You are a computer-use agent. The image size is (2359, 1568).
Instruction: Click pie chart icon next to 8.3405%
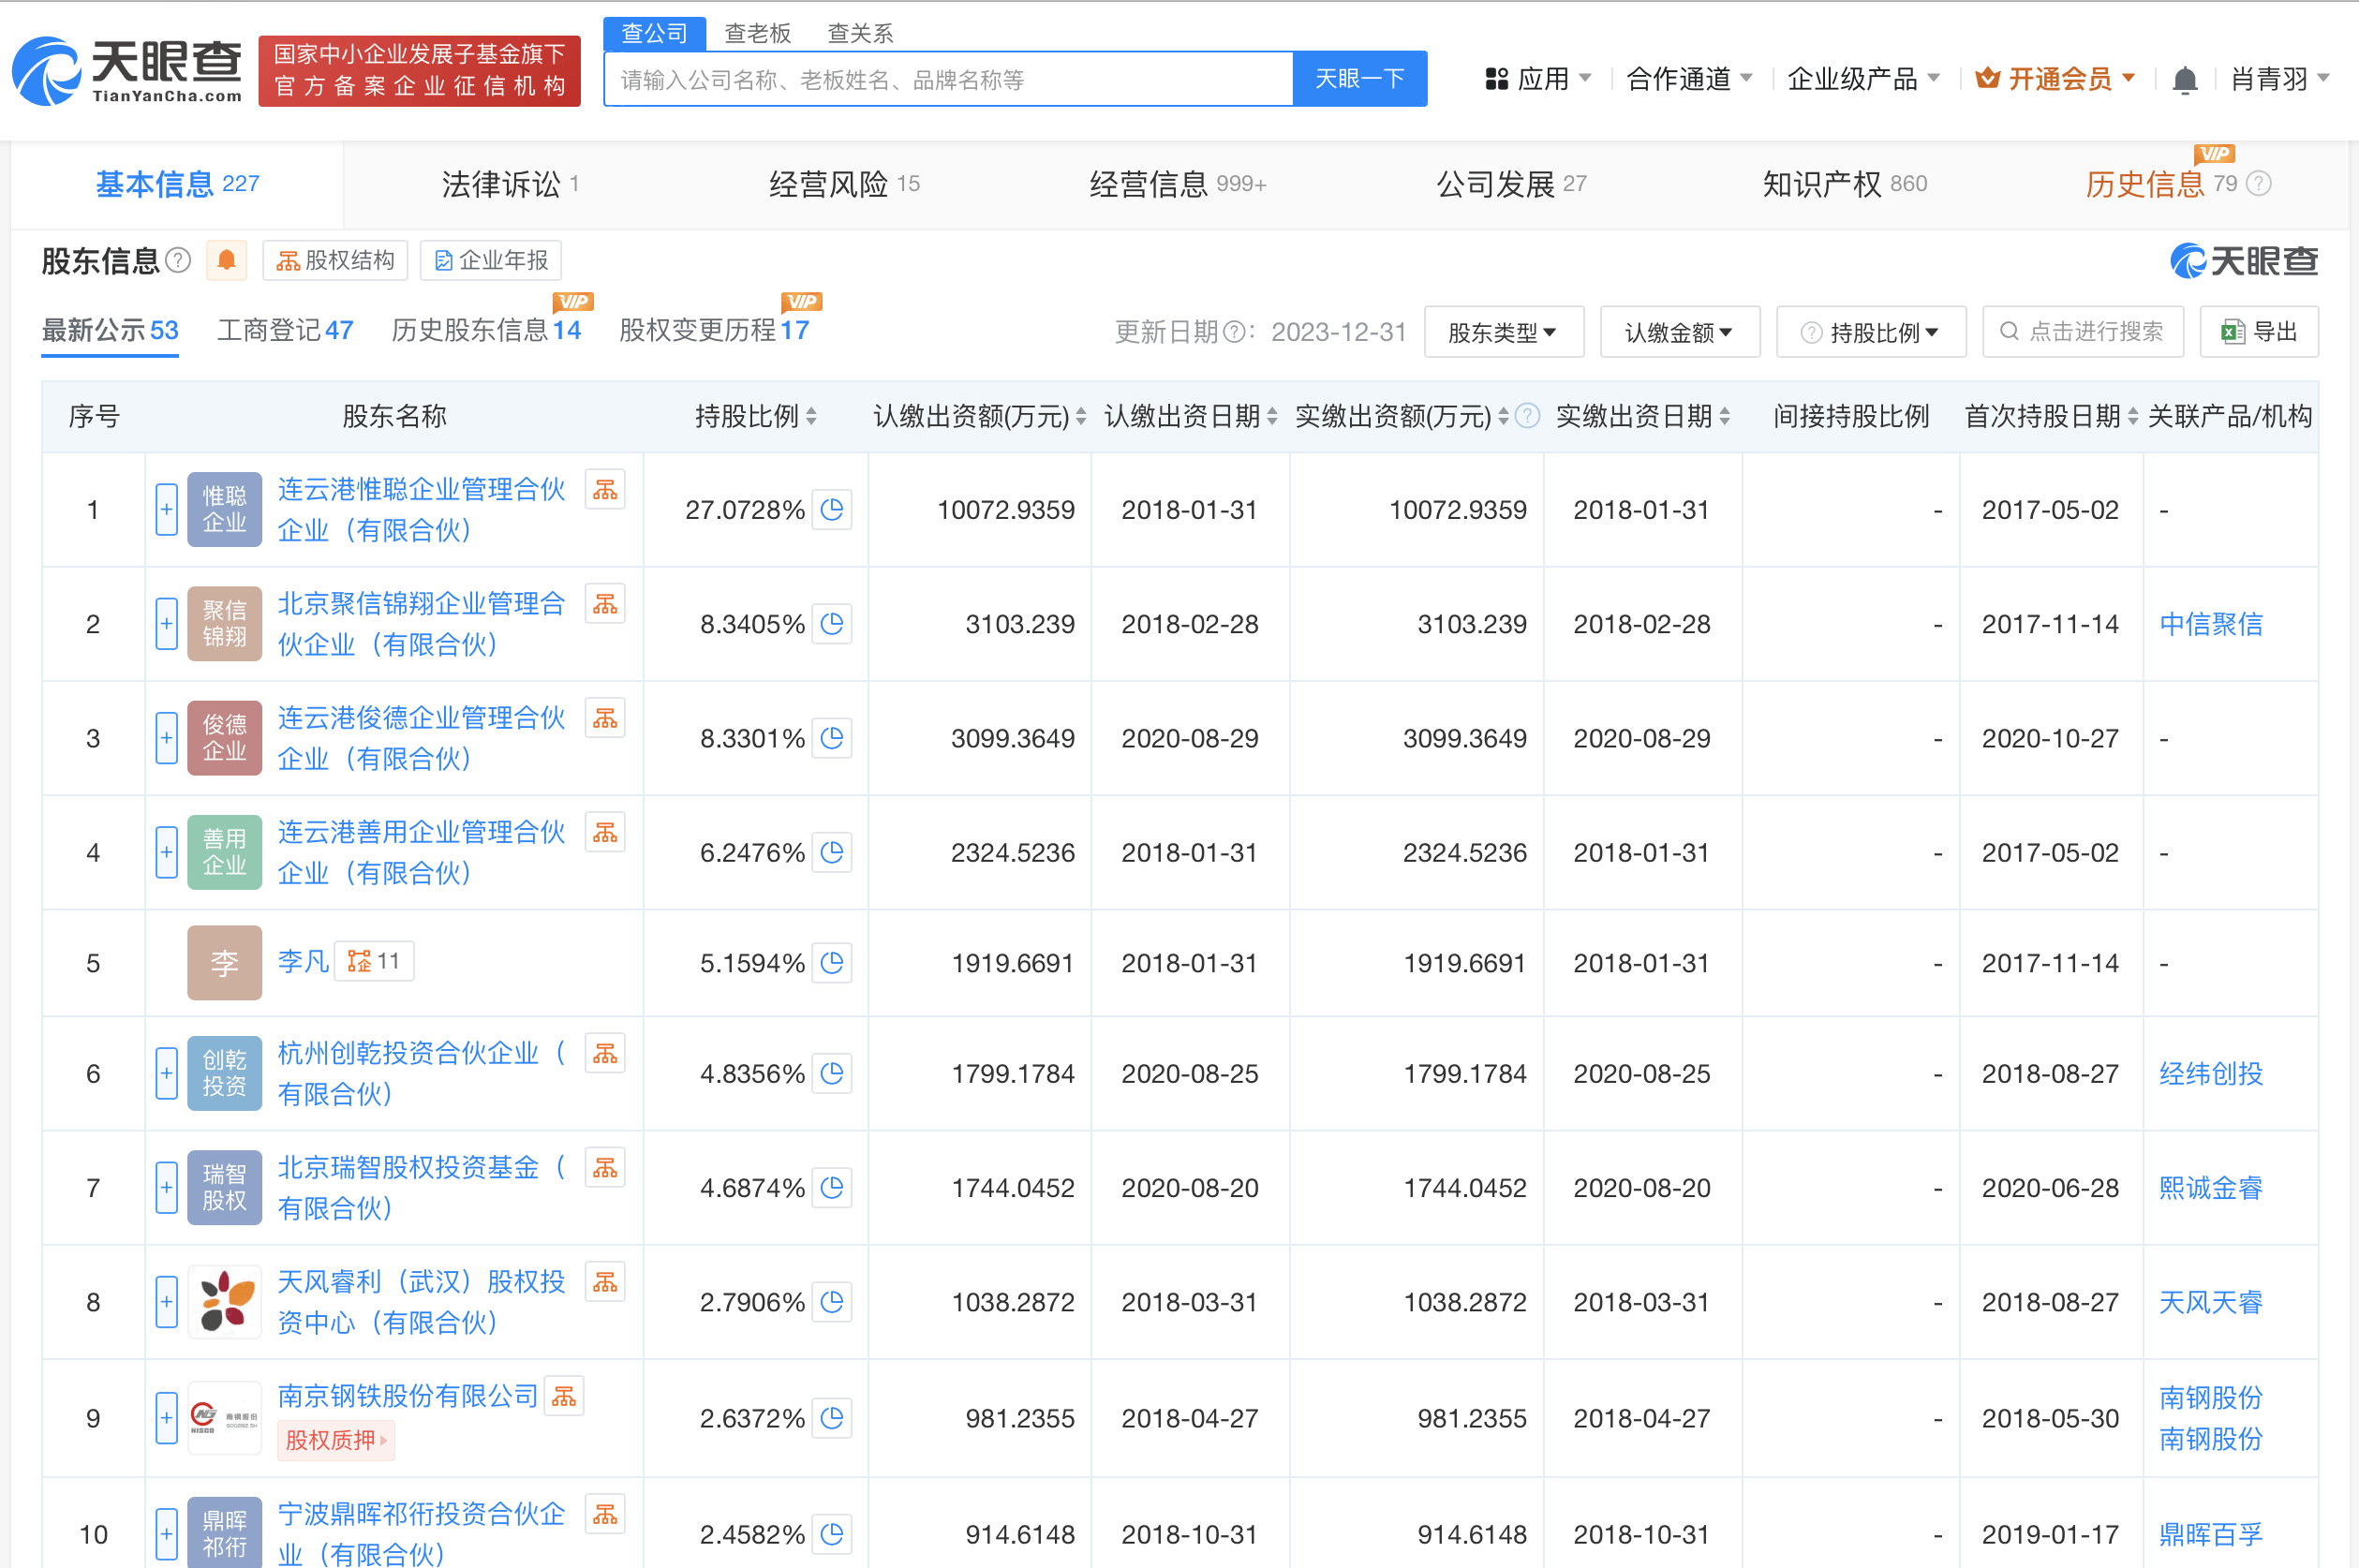[832, 624]
